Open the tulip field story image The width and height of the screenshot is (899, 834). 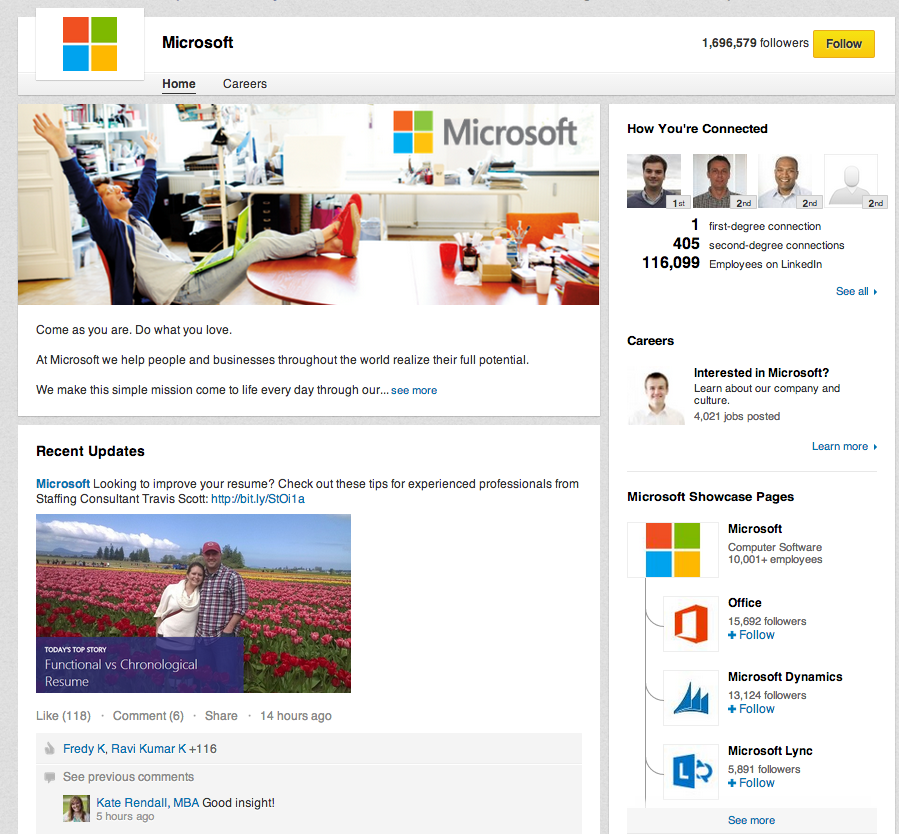tap(193, 603)
